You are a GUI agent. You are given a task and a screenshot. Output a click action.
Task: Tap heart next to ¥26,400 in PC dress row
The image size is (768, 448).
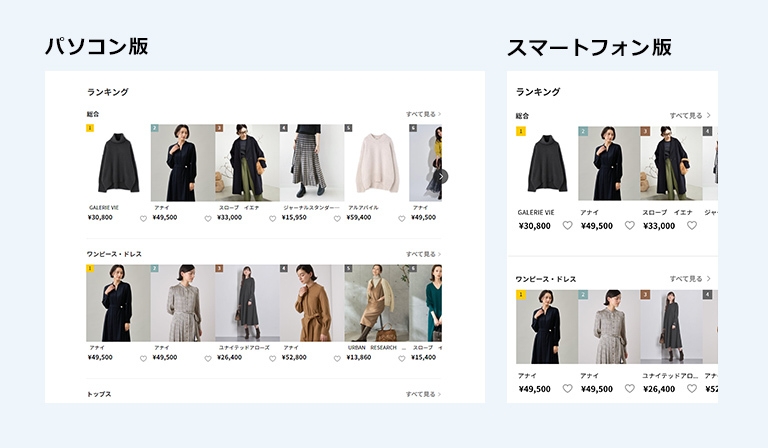pyautogui.click(x=272, y=358)
